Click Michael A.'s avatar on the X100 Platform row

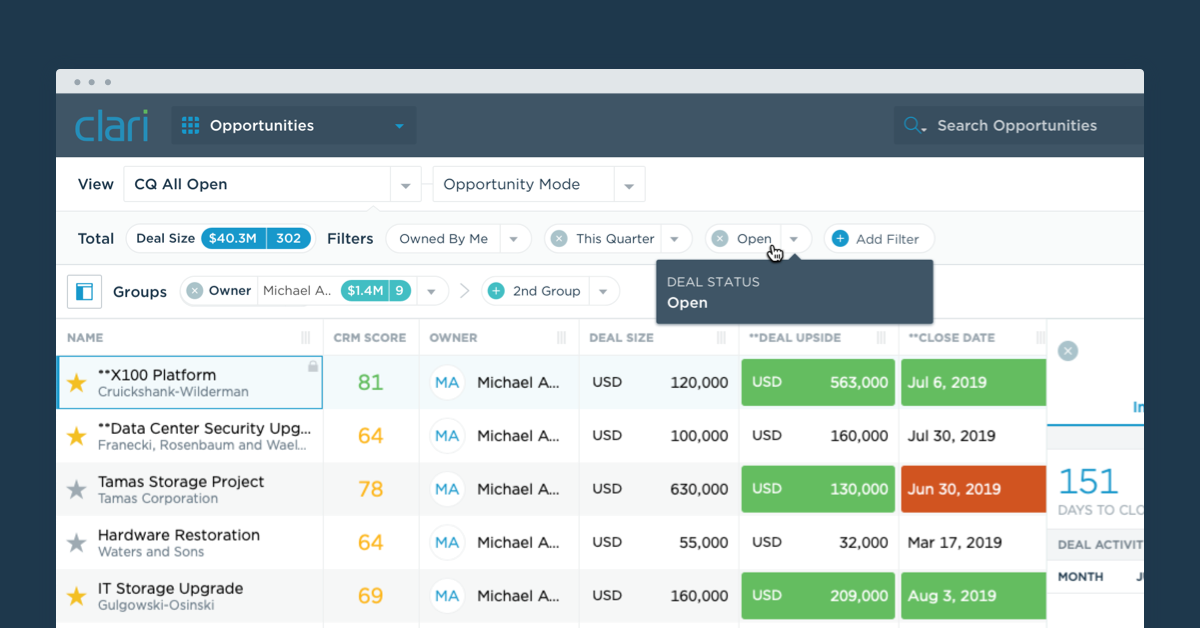tap(447, 382)
